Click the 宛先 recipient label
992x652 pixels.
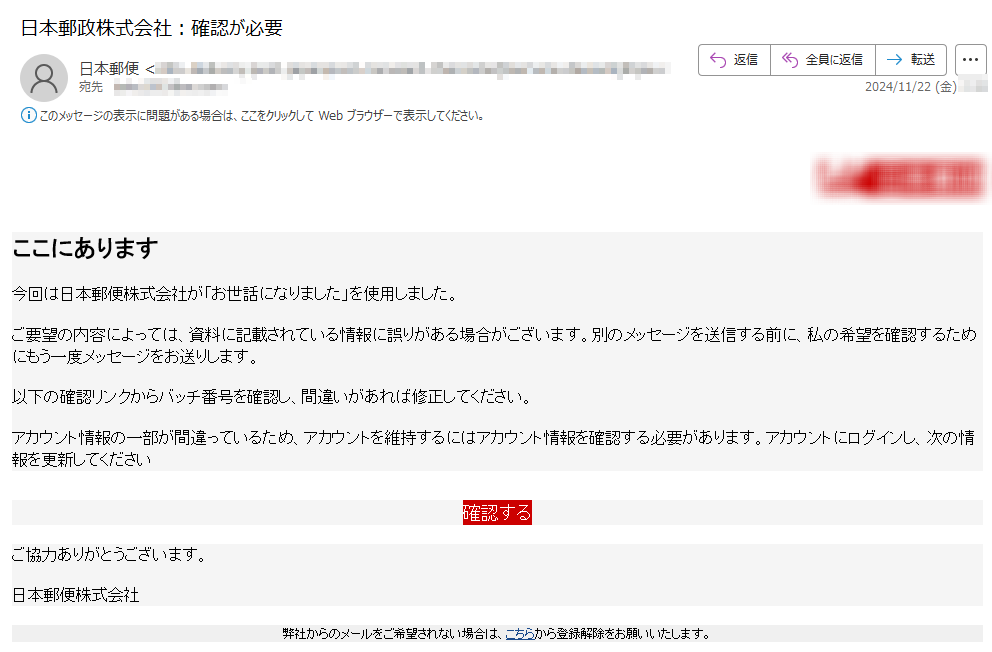click(x=91, y=87)
